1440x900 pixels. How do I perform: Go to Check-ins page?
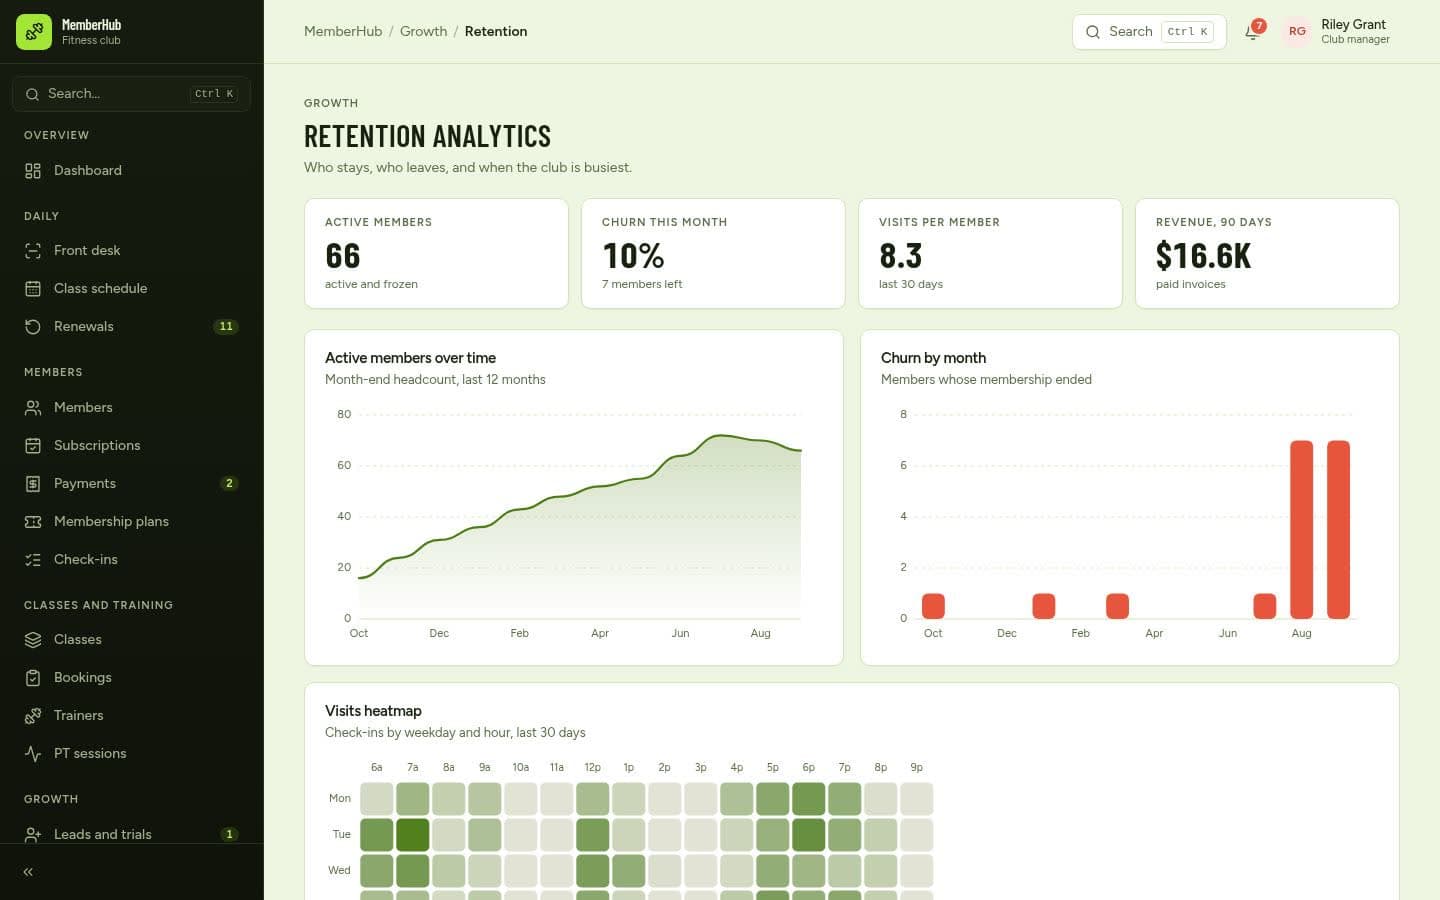click(132, 560)
